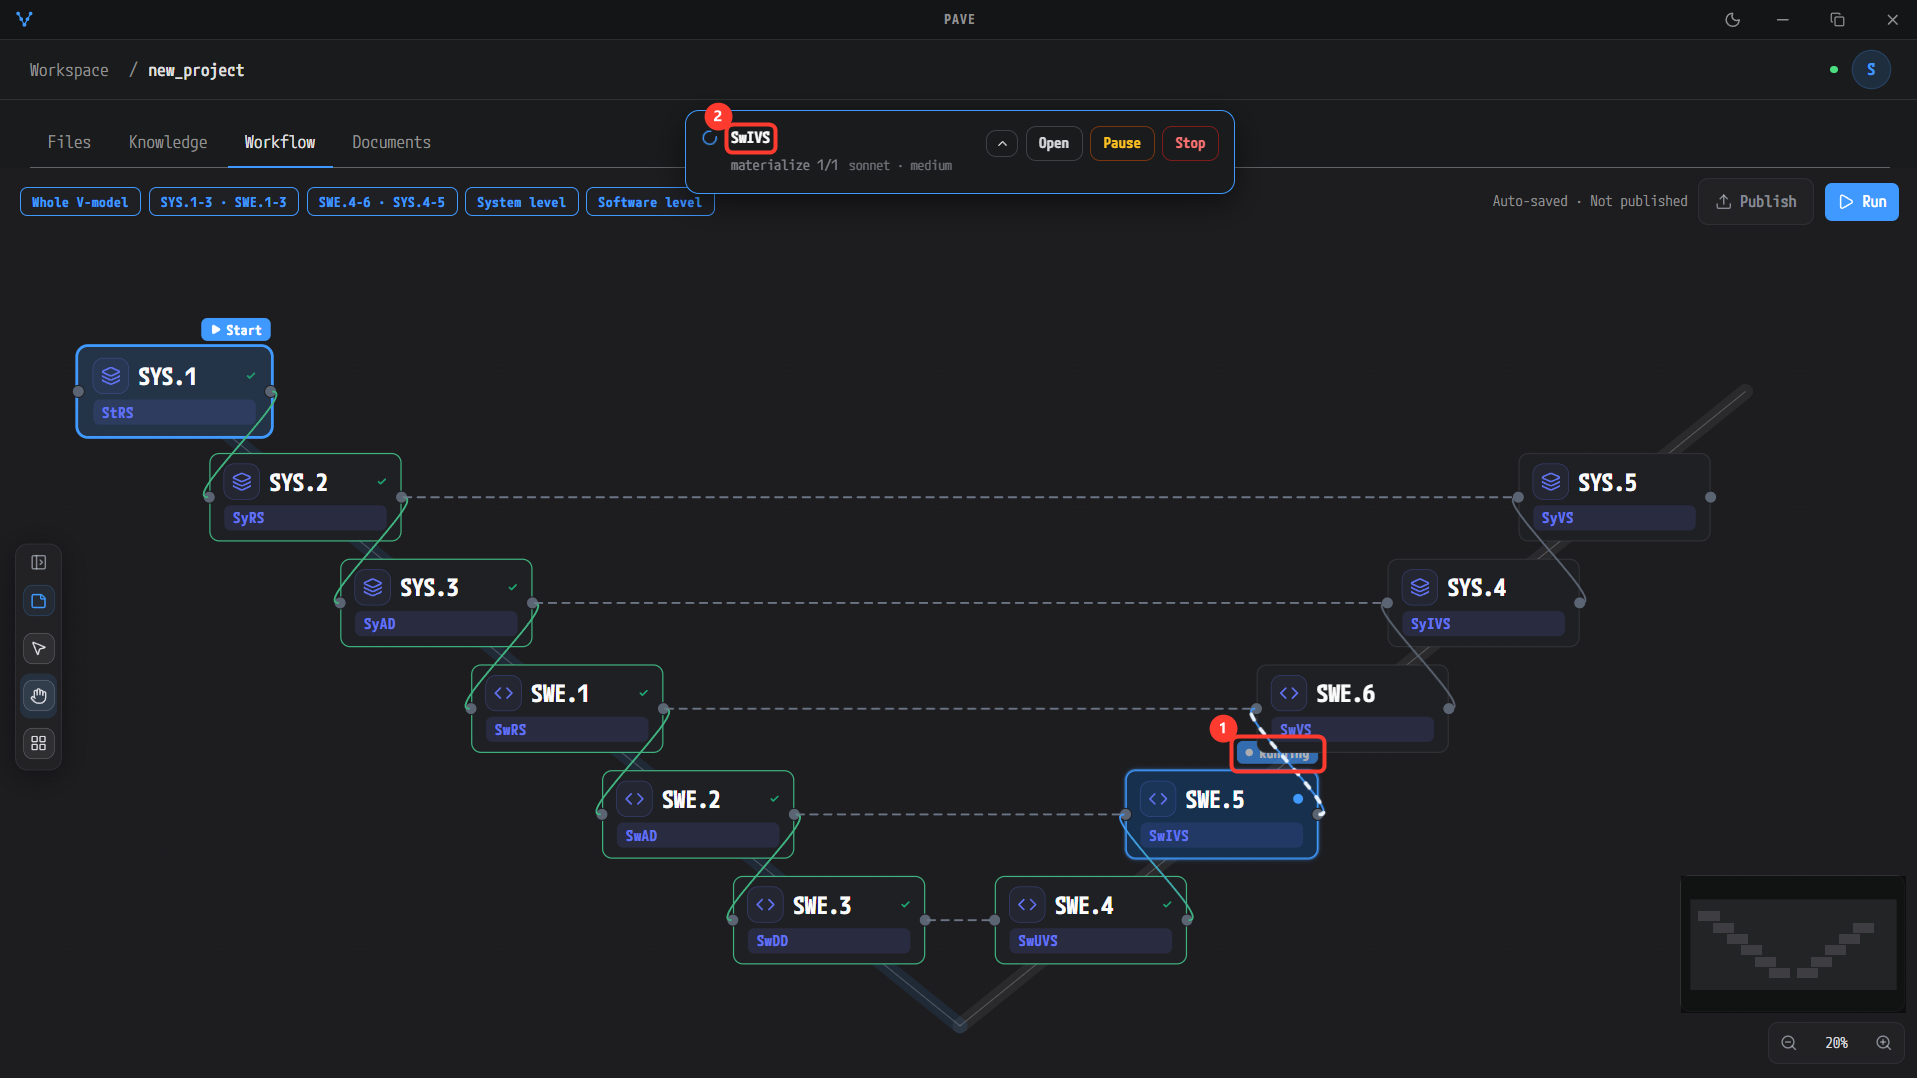Screen dimensions: 1917x1078
Task: Stop the running SwIVS task
Action: [1190, 143]
